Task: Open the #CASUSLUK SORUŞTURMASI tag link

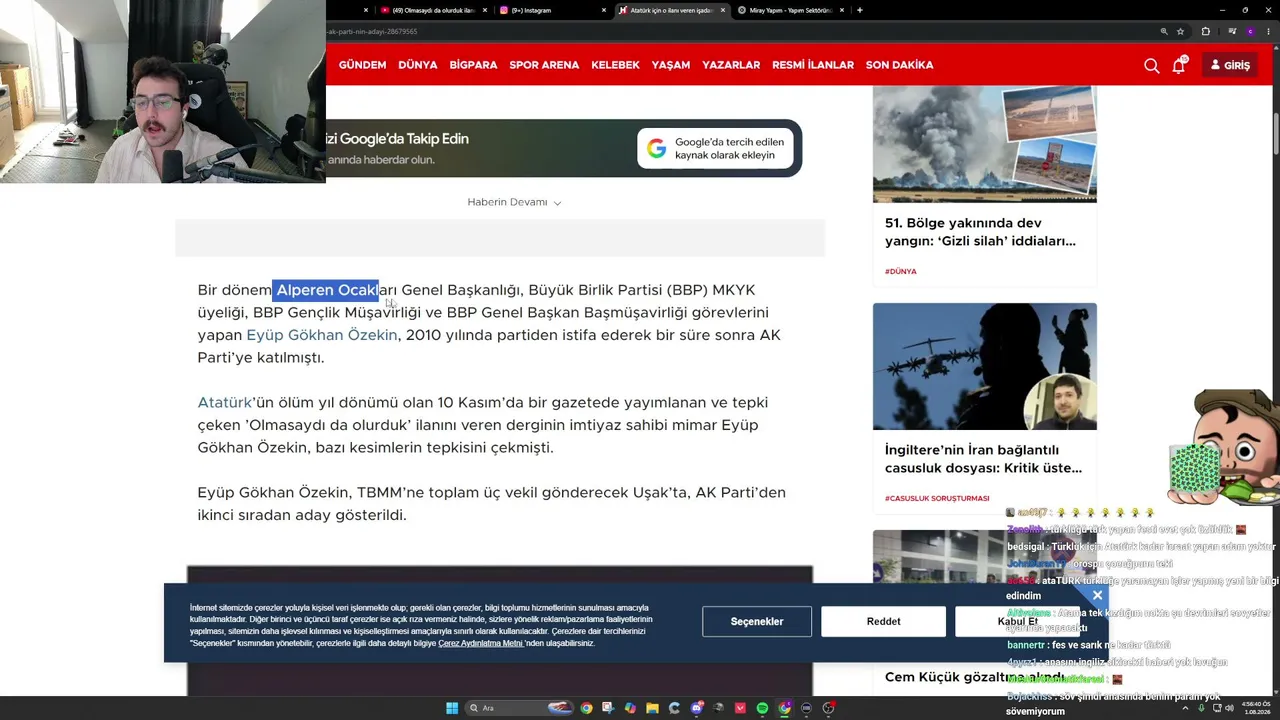Action: (x=937, y=498)
